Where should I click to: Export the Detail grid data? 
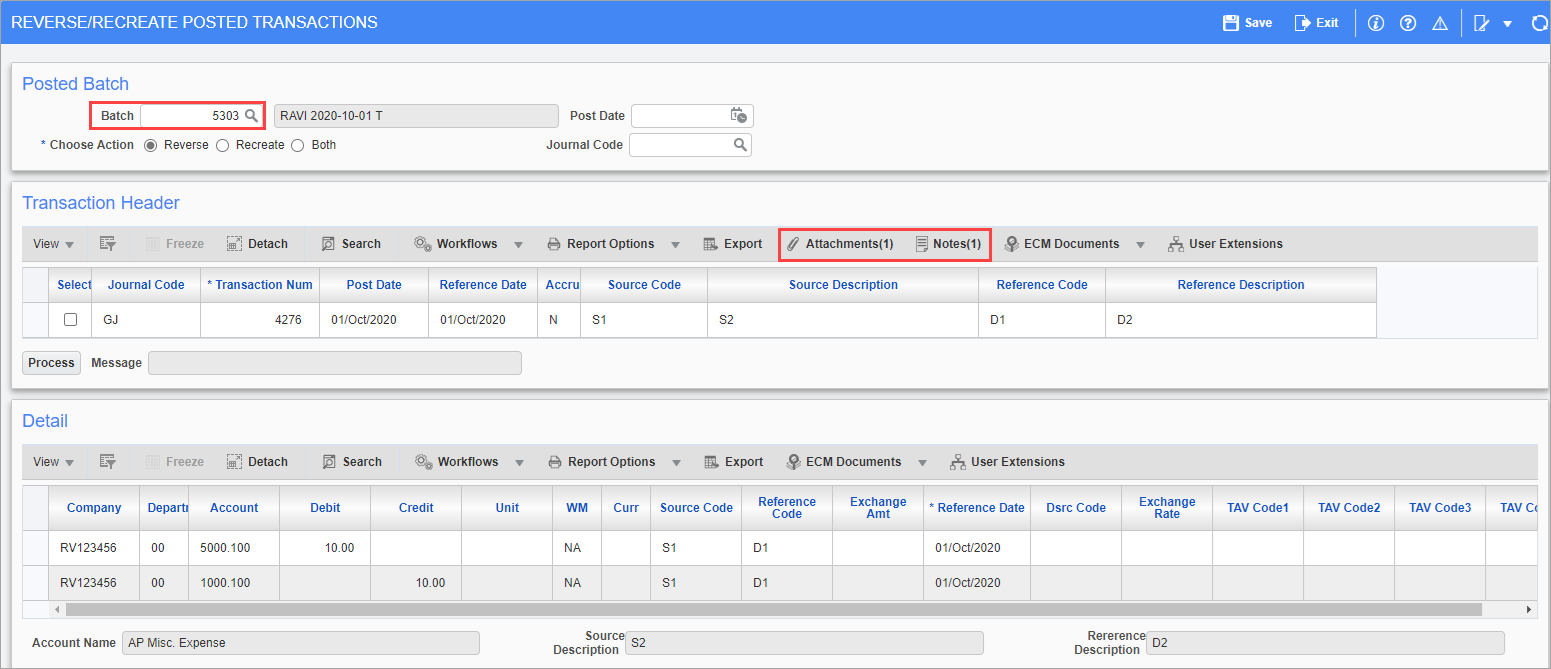click(734, 461)
